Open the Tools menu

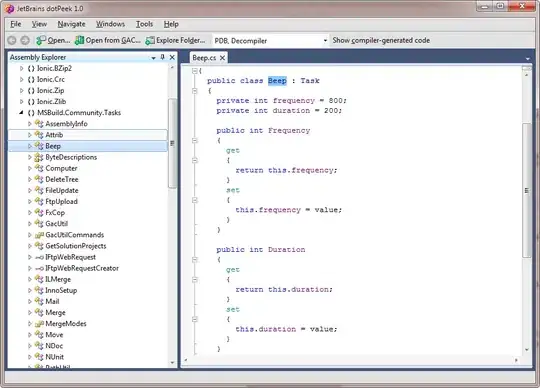point(144,24)
